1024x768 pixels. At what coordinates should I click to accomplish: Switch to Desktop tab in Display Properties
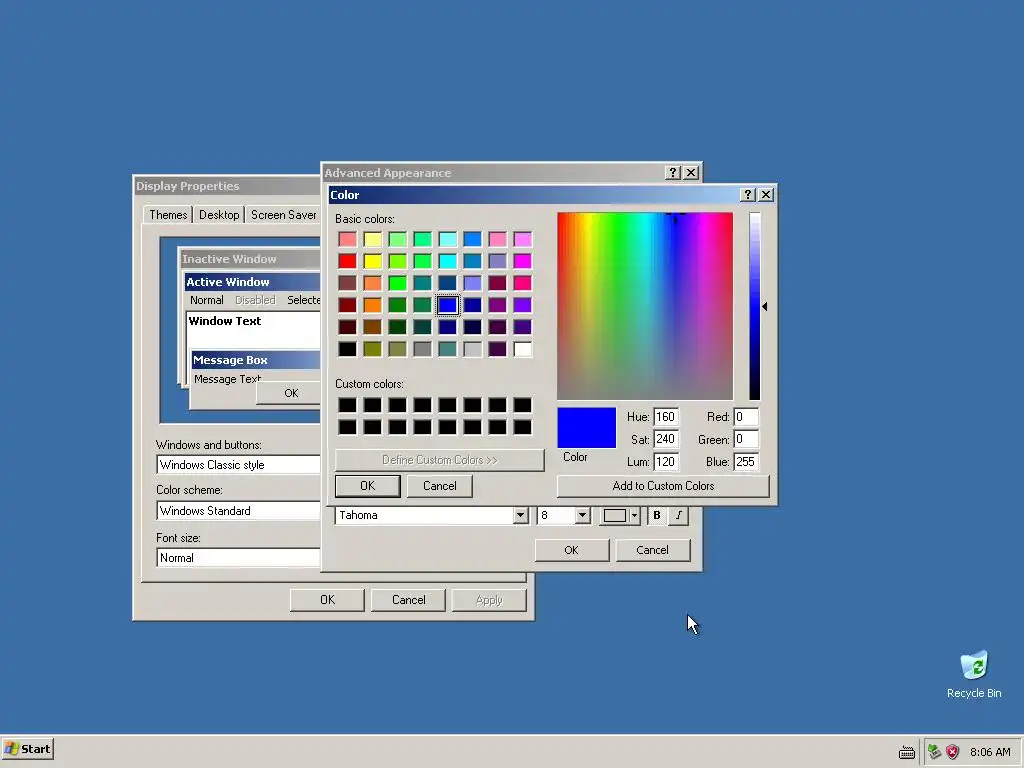(219, 215)
